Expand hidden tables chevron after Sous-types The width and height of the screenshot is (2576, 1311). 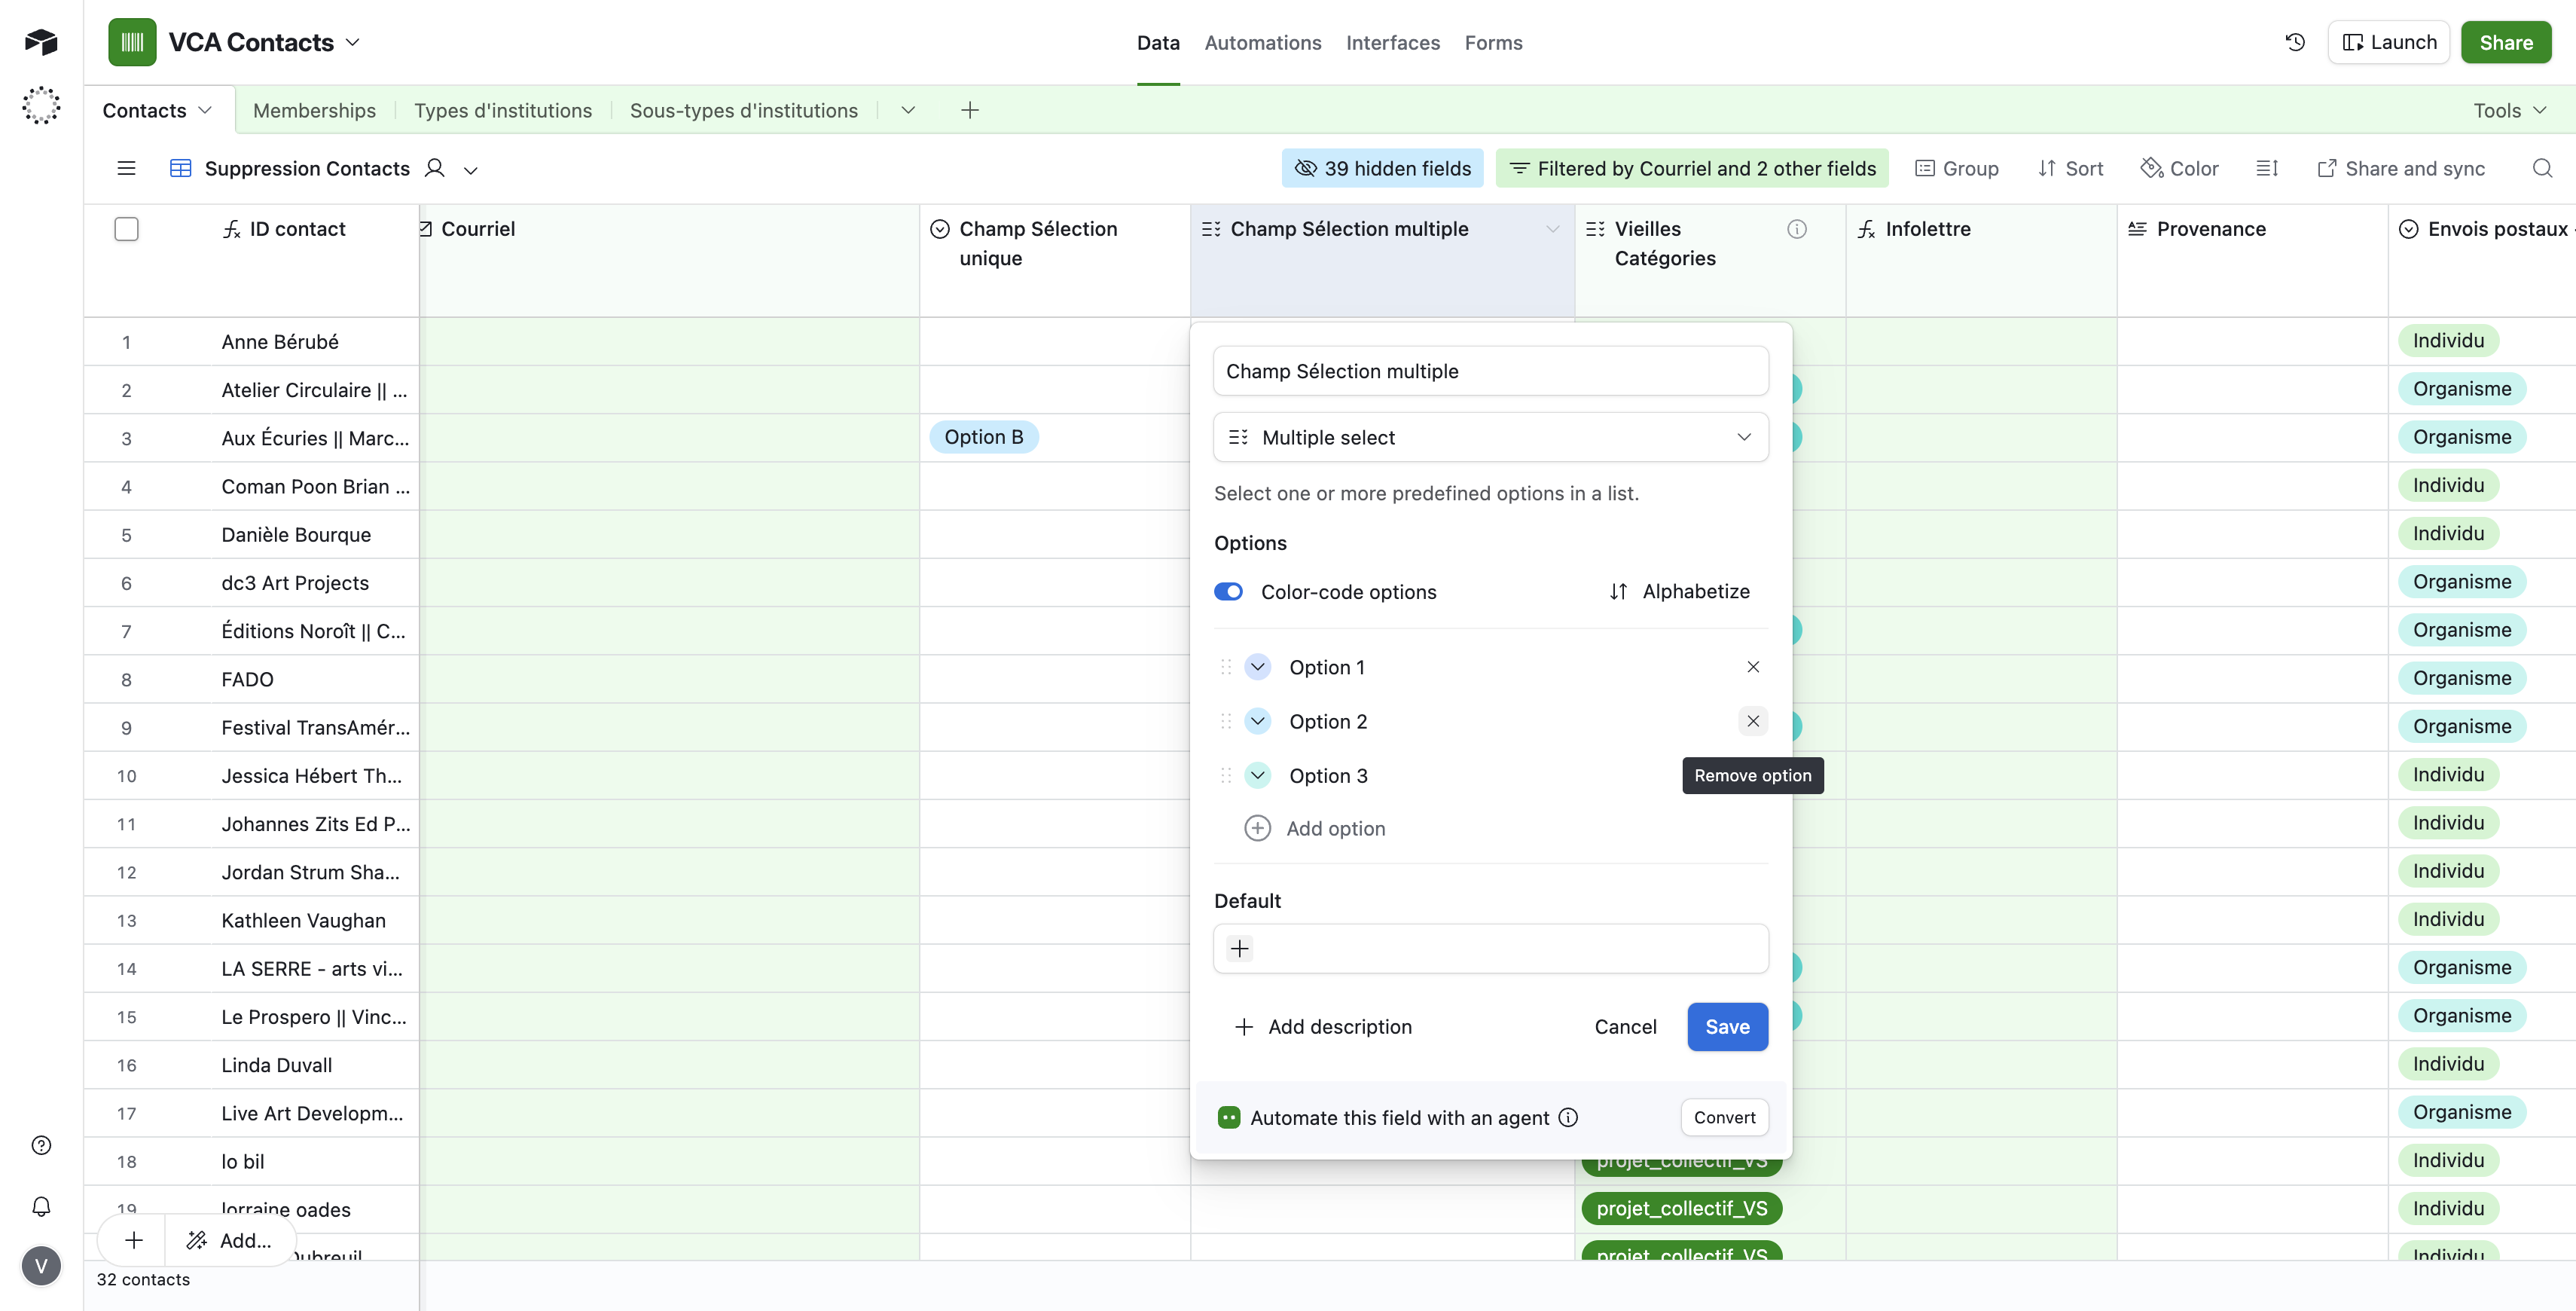click(907, 110)
